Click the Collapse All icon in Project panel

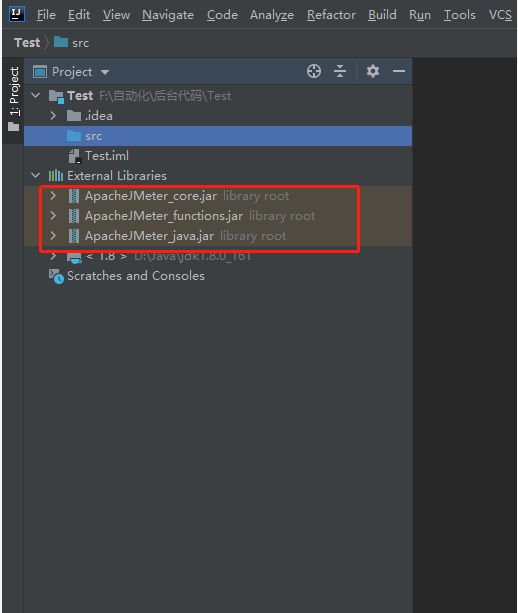coord(340,72)
